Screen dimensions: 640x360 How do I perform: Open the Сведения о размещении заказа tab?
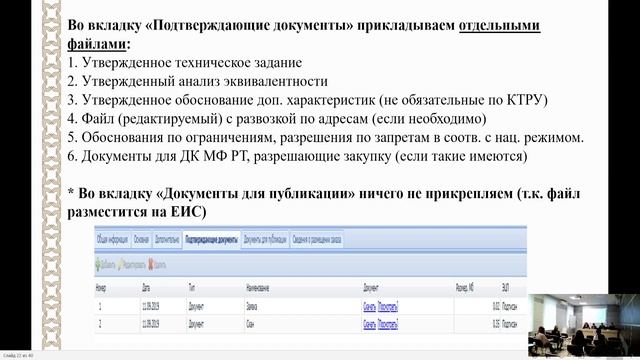(x=317, y=240)
